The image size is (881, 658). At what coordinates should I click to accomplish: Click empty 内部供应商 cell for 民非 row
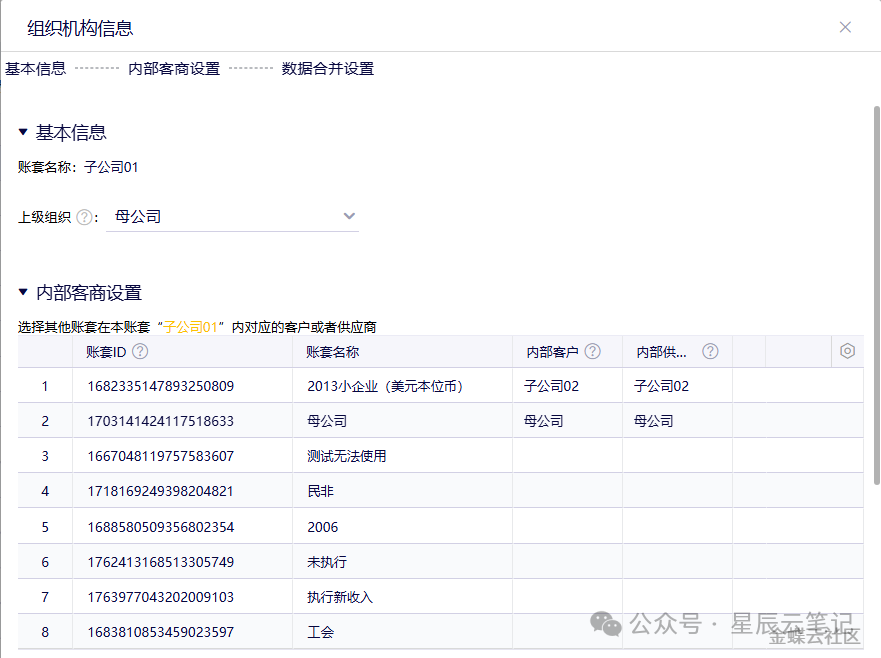tap(676, 491)
